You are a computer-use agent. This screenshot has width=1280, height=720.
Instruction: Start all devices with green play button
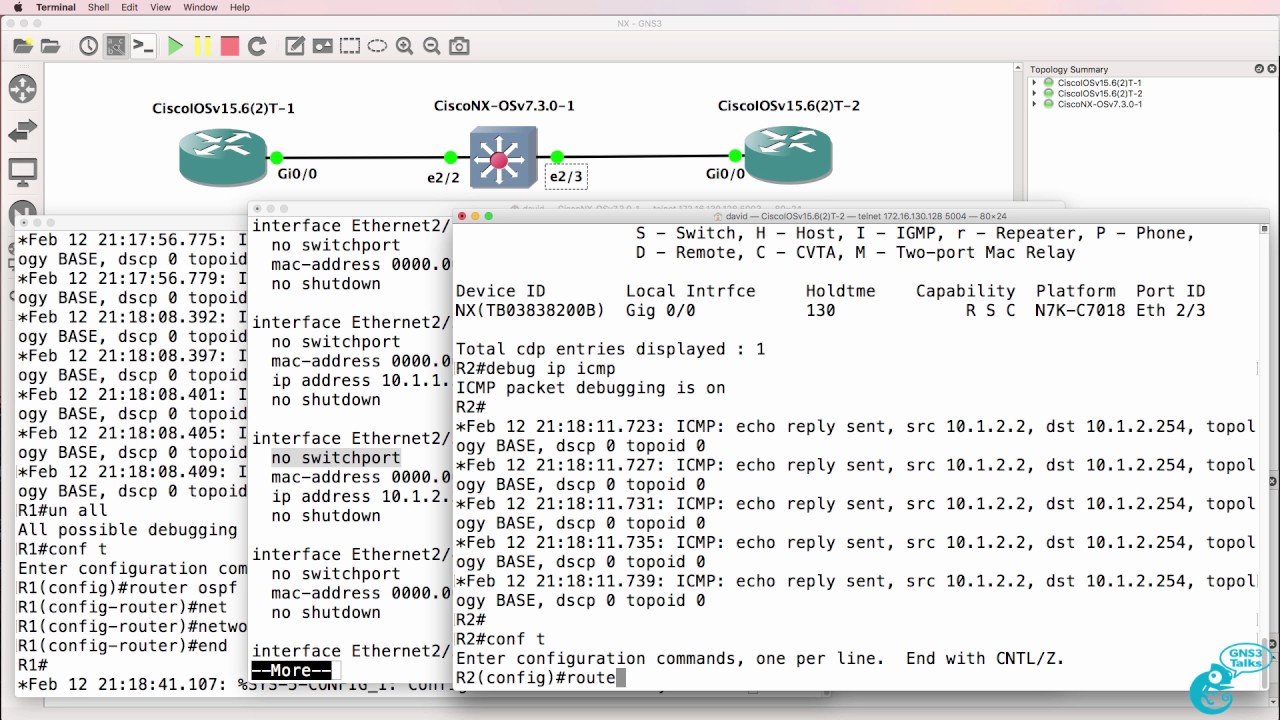tap(176, 46)
